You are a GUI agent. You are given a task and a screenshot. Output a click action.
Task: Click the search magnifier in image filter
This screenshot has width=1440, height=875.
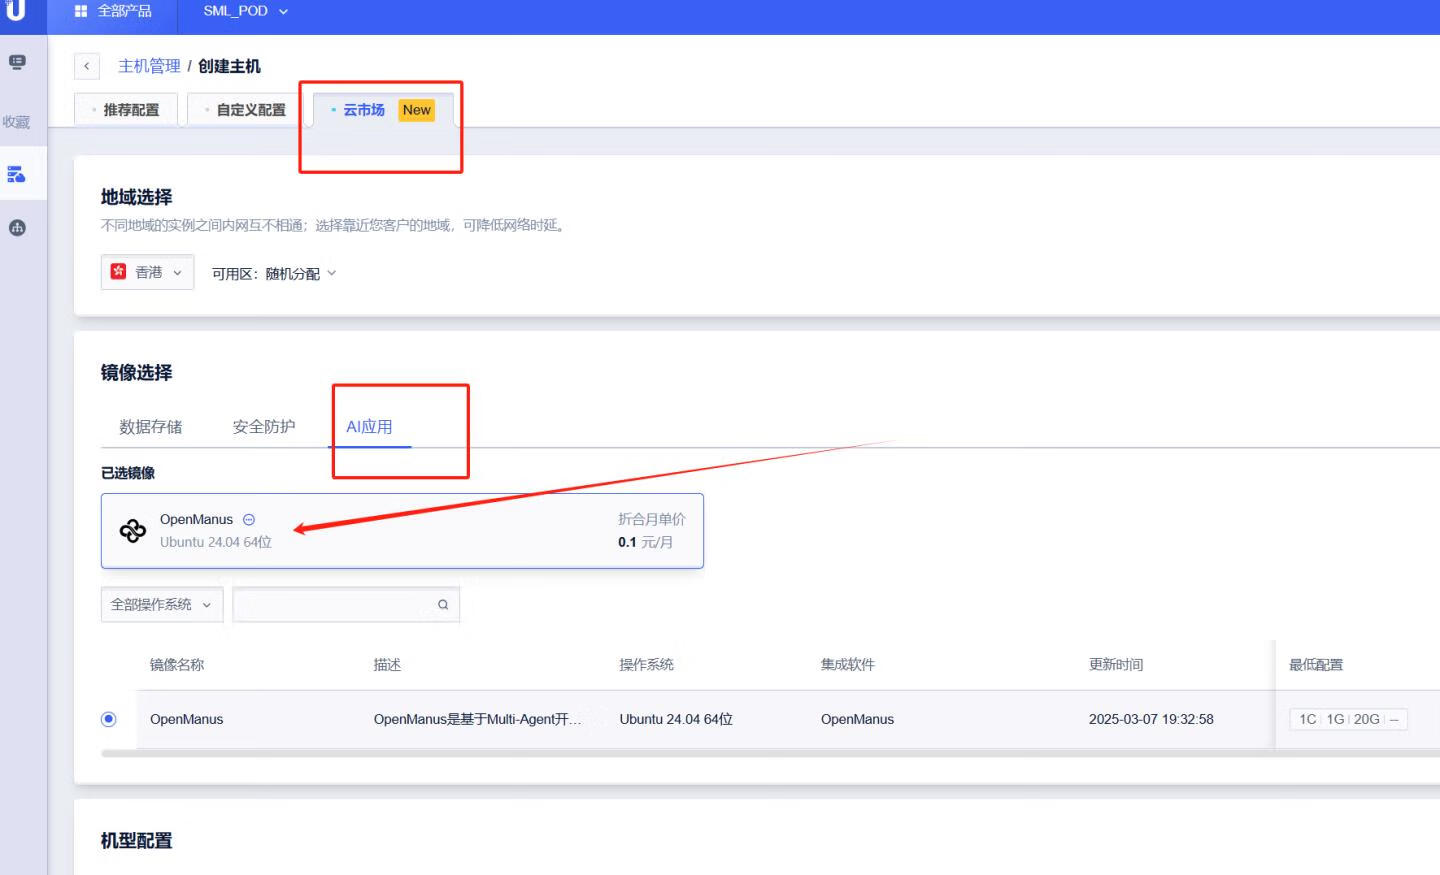[x=443, y=604]
